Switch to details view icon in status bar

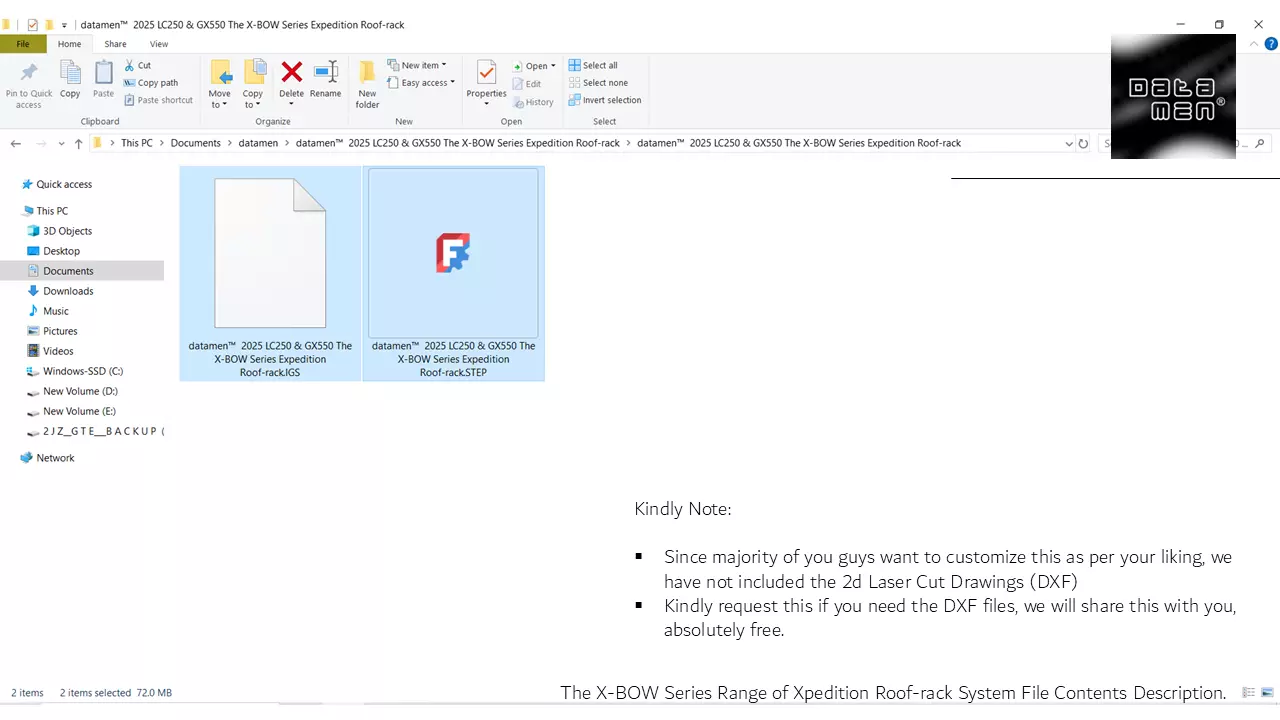(1248, 692)
